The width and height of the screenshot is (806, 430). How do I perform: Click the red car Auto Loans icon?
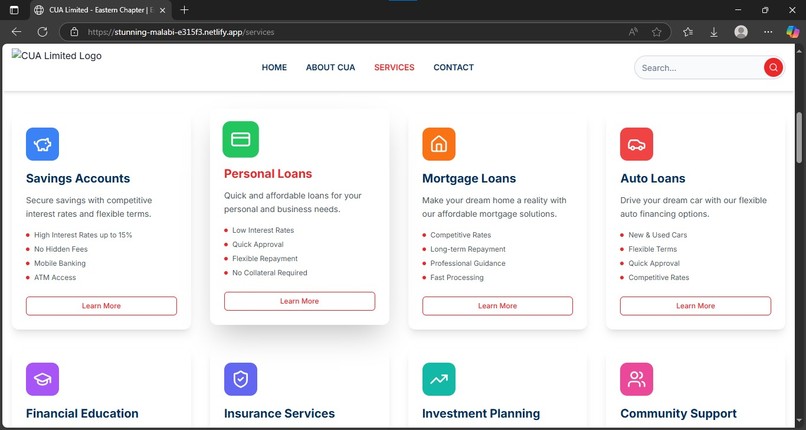pyautogui.click(x=636, y=144)
